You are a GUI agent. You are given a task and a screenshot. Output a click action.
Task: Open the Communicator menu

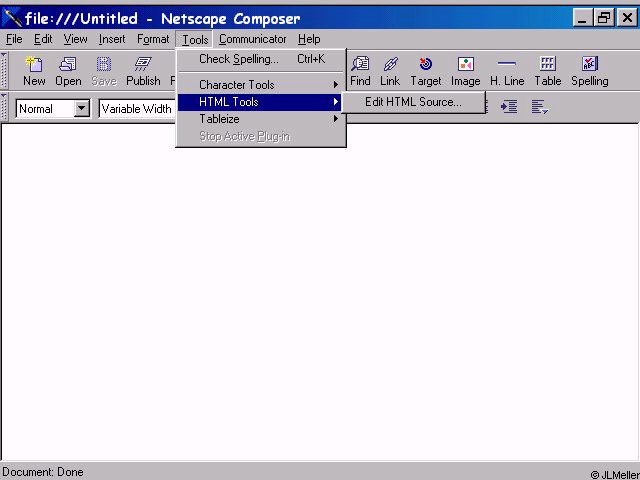coord(253,39)
